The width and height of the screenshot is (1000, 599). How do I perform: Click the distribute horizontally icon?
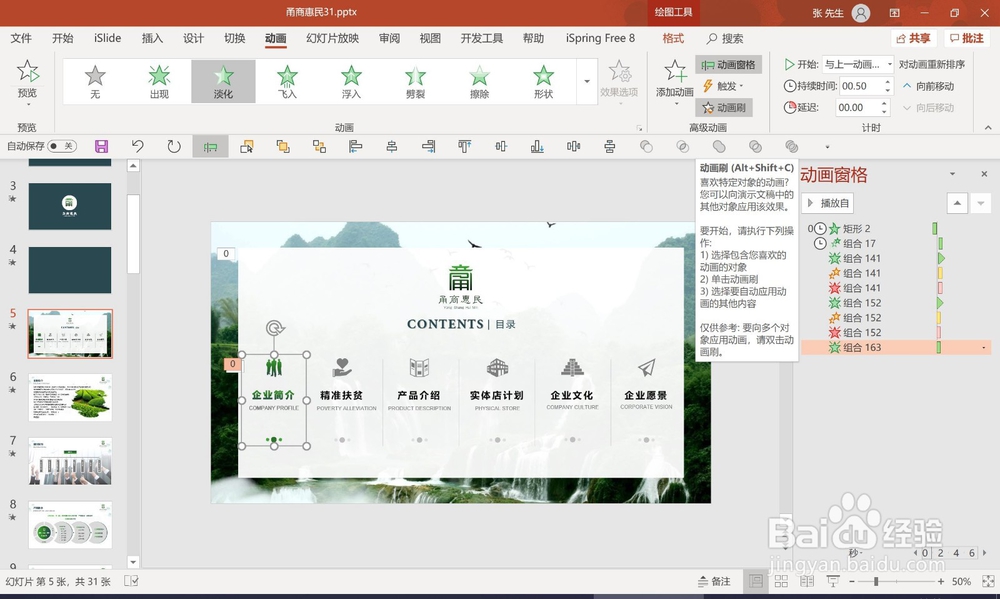tap(573, 147)
